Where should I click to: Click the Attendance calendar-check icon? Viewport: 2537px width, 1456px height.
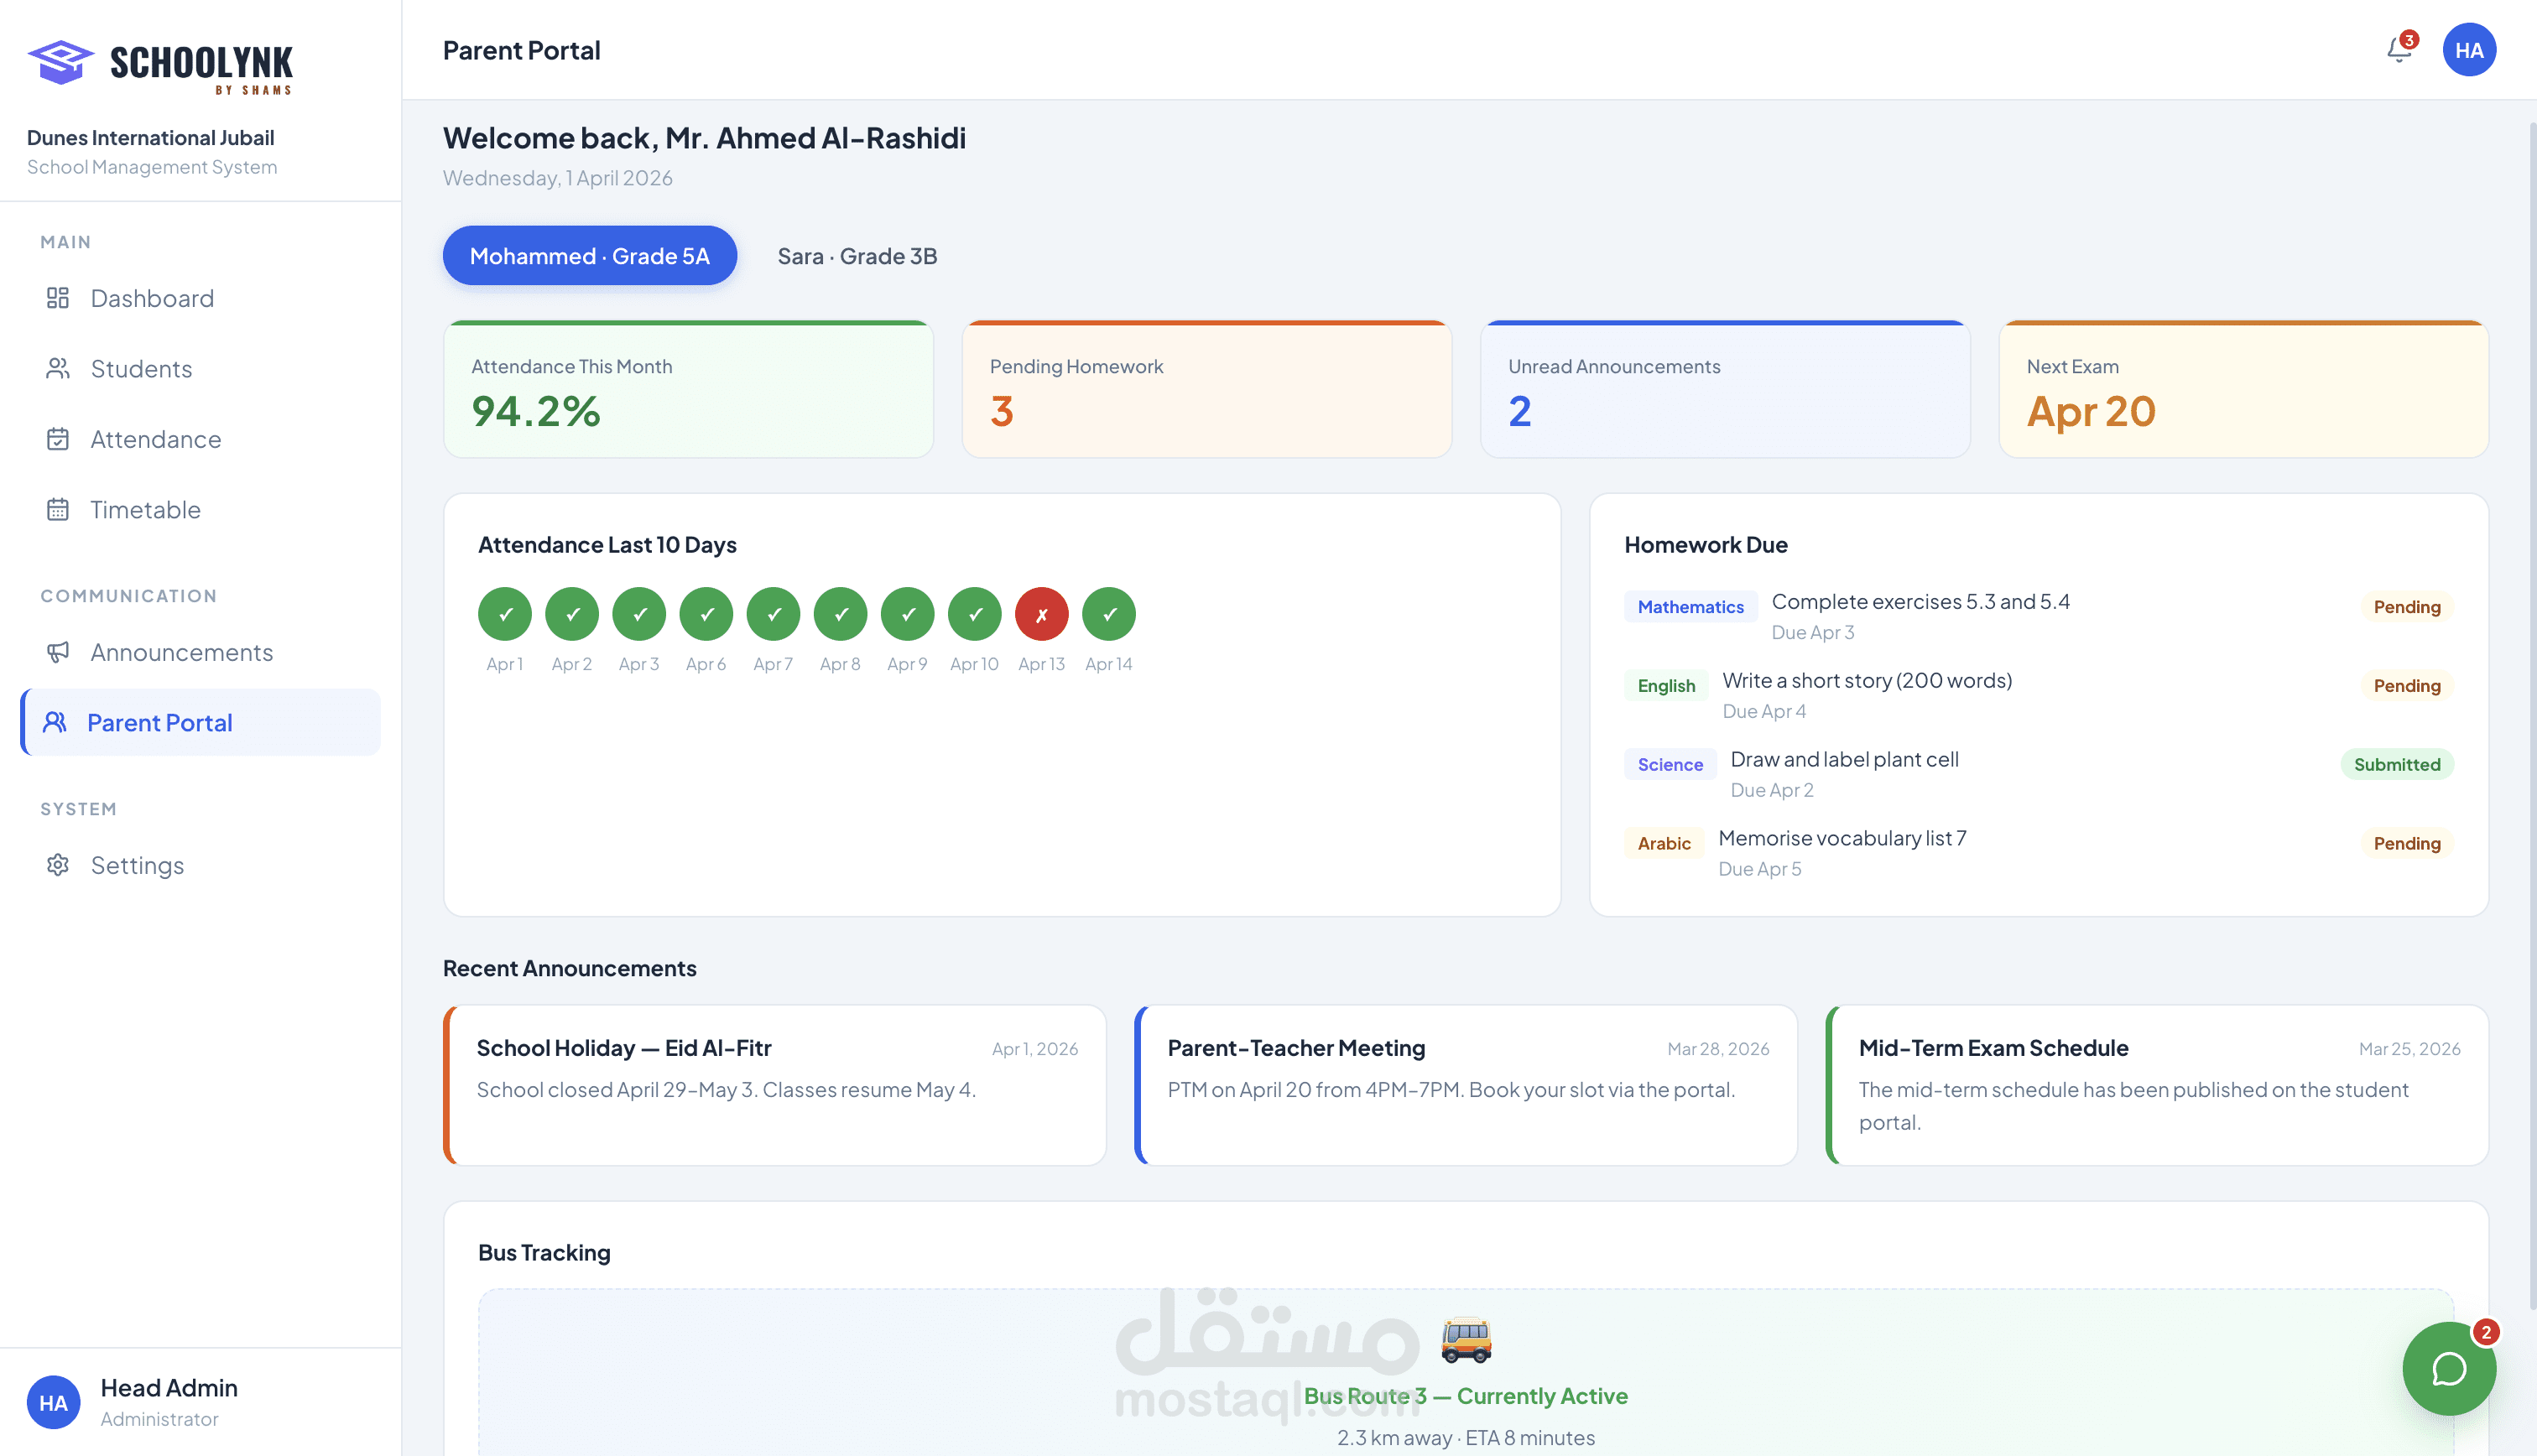point(58,439)
